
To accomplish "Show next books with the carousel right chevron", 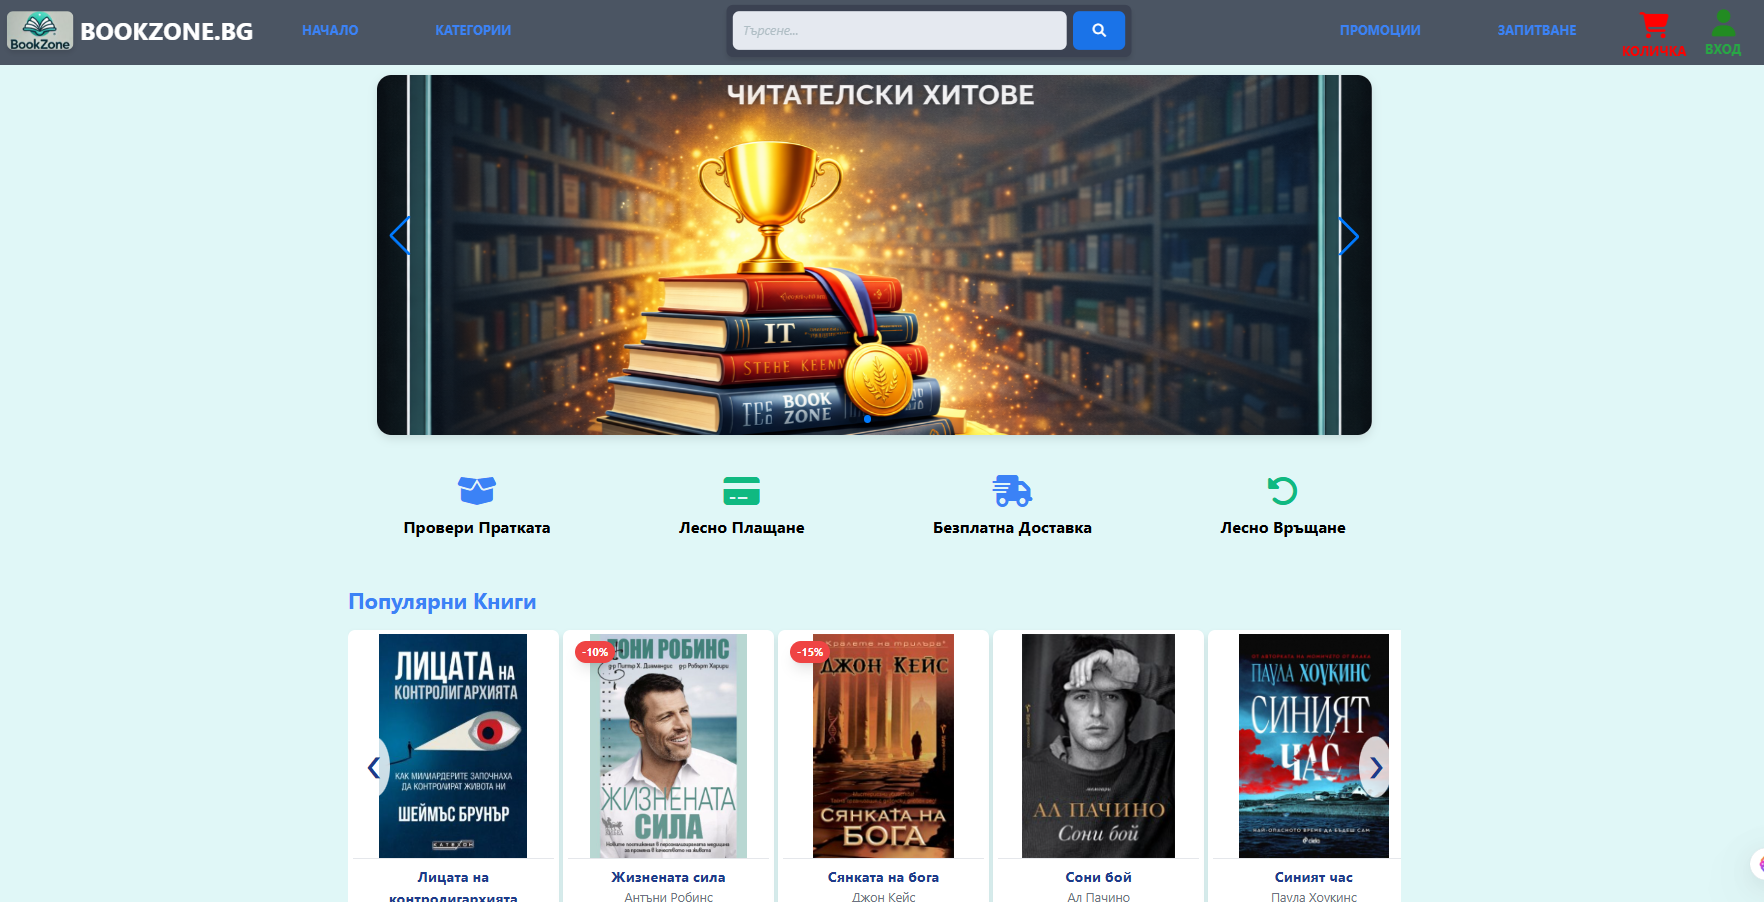I will tap(1377, 768).
